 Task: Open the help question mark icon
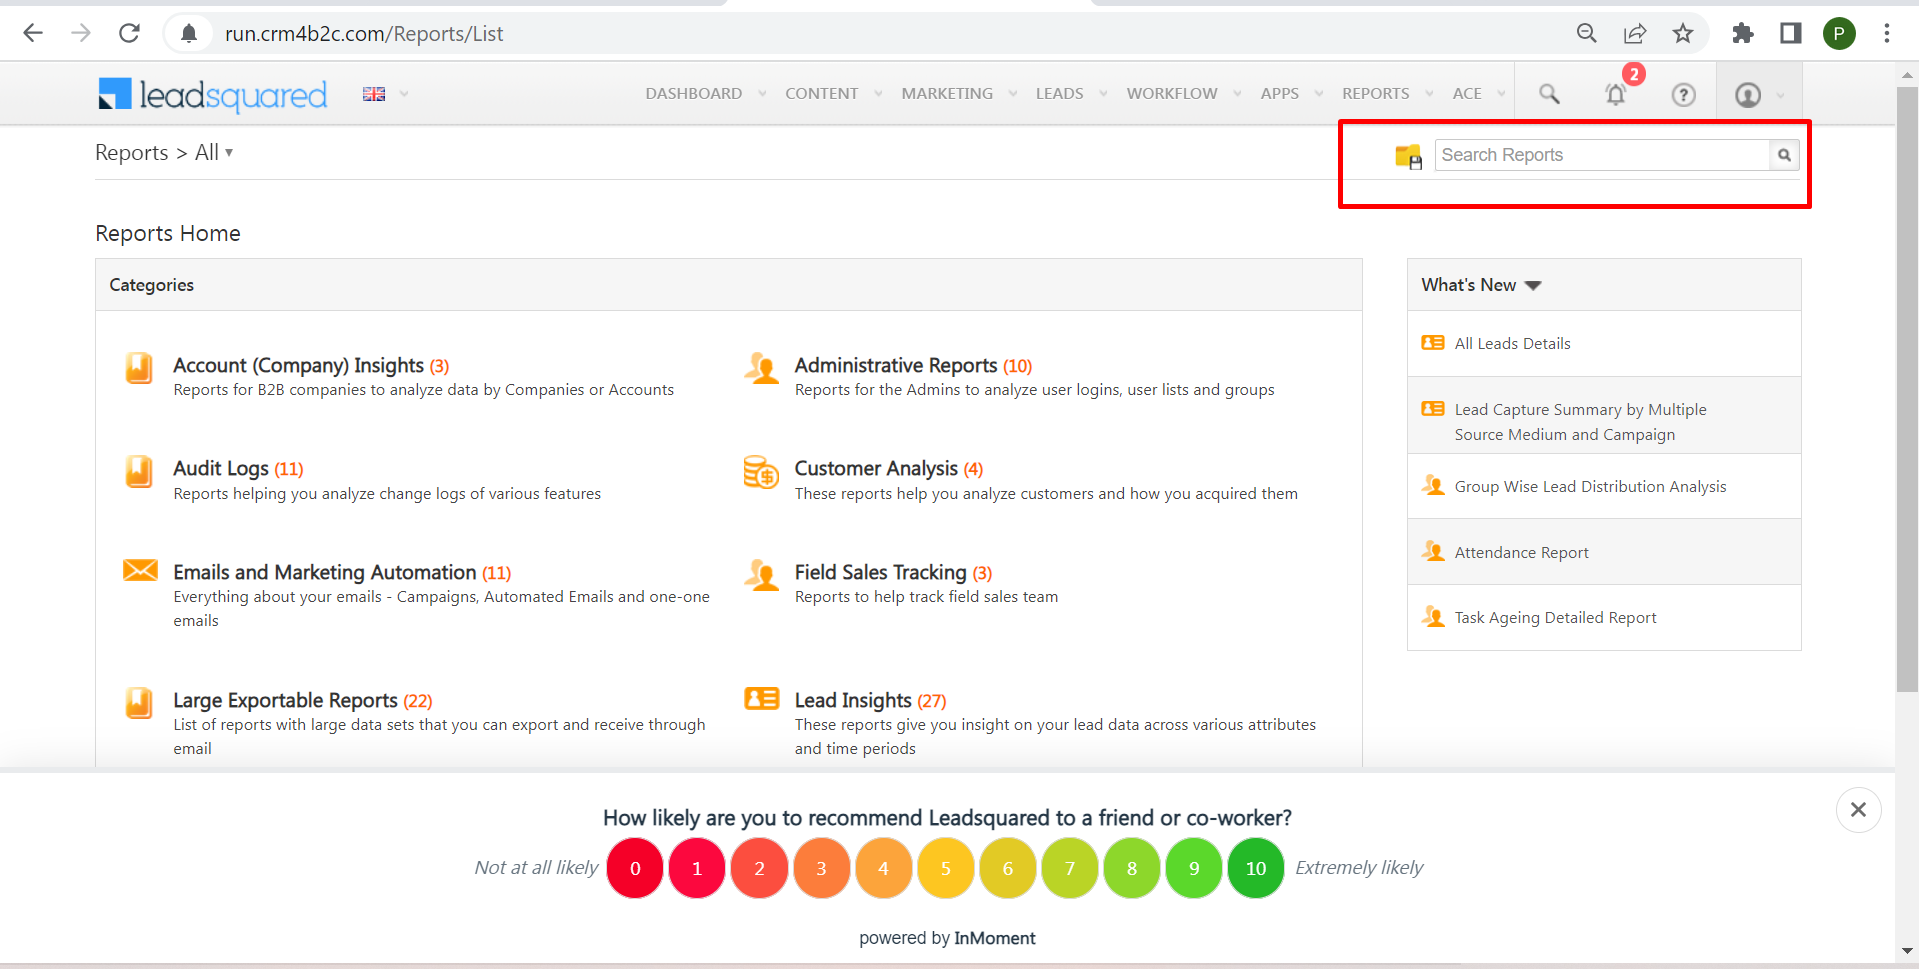pyautogui.click(x=1683, y=94)
